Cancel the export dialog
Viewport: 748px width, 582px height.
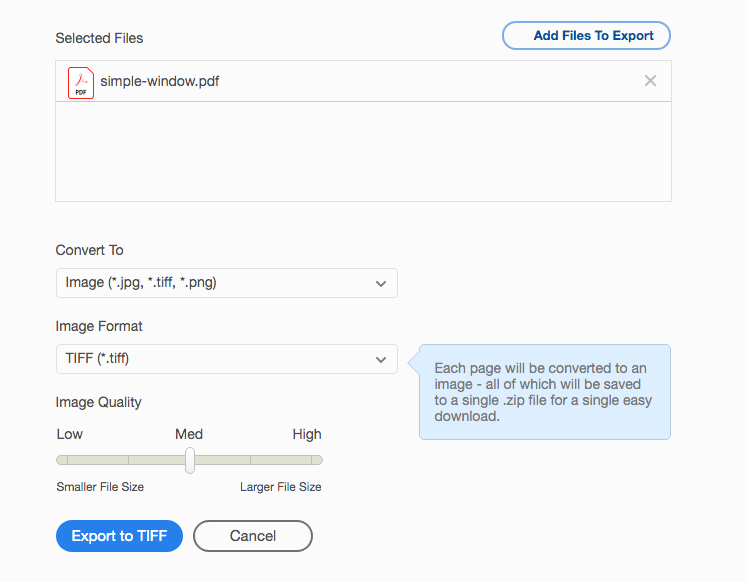(x=253, y=536)
